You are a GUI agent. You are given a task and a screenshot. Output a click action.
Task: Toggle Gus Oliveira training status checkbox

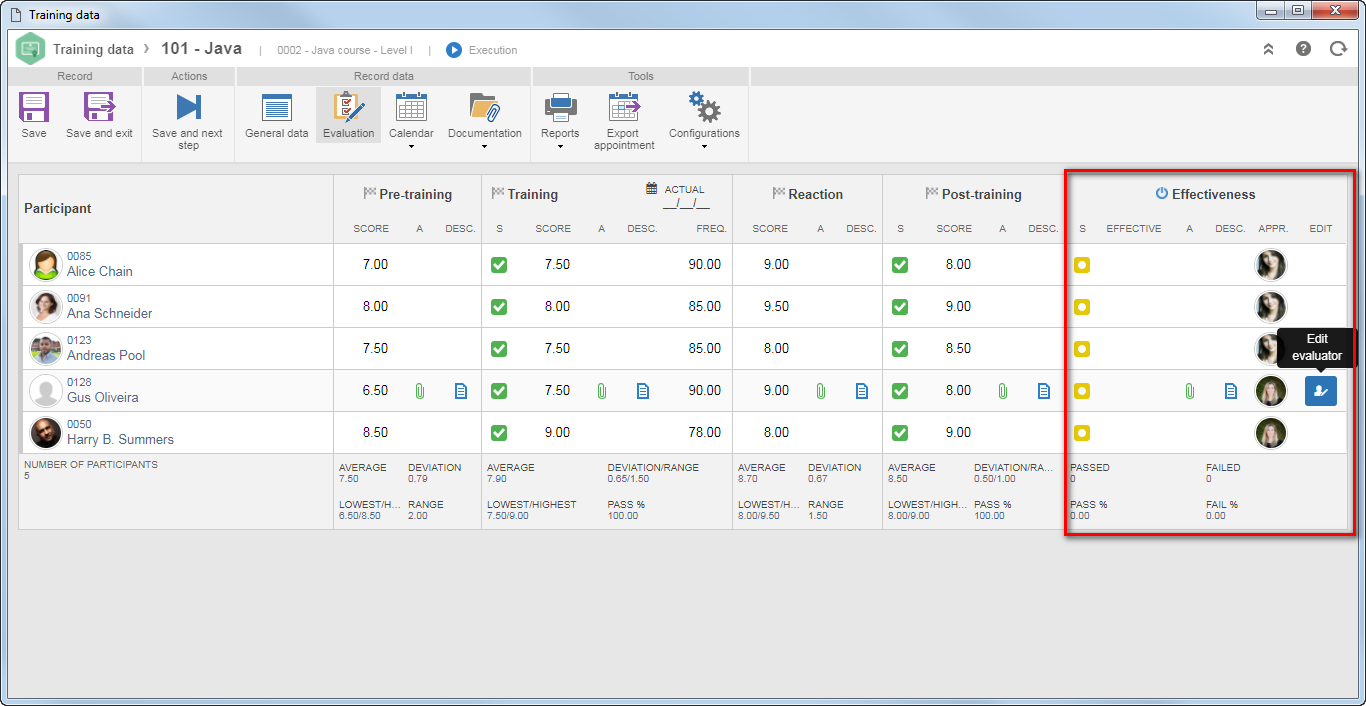click(x=499, y=391)
